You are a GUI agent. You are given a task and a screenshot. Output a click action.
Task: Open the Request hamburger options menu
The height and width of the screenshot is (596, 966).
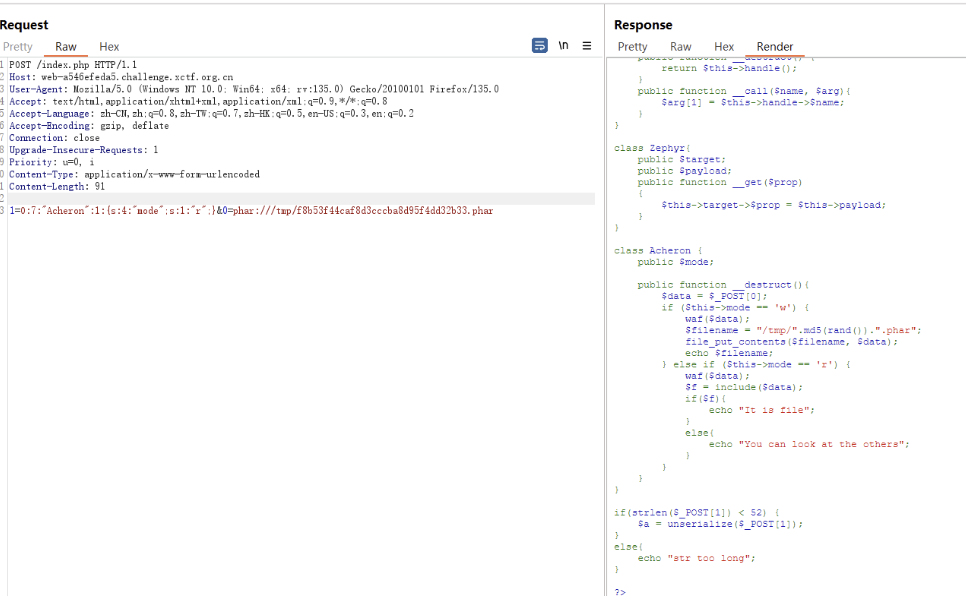pyautogui.click(x=587, y=46)
